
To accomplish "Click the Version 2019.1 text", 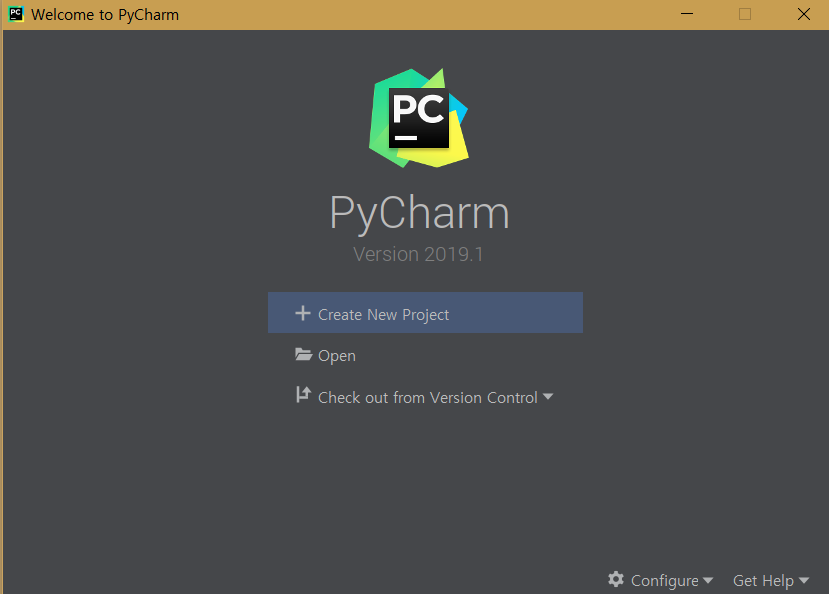I will [x=418, y=254].
